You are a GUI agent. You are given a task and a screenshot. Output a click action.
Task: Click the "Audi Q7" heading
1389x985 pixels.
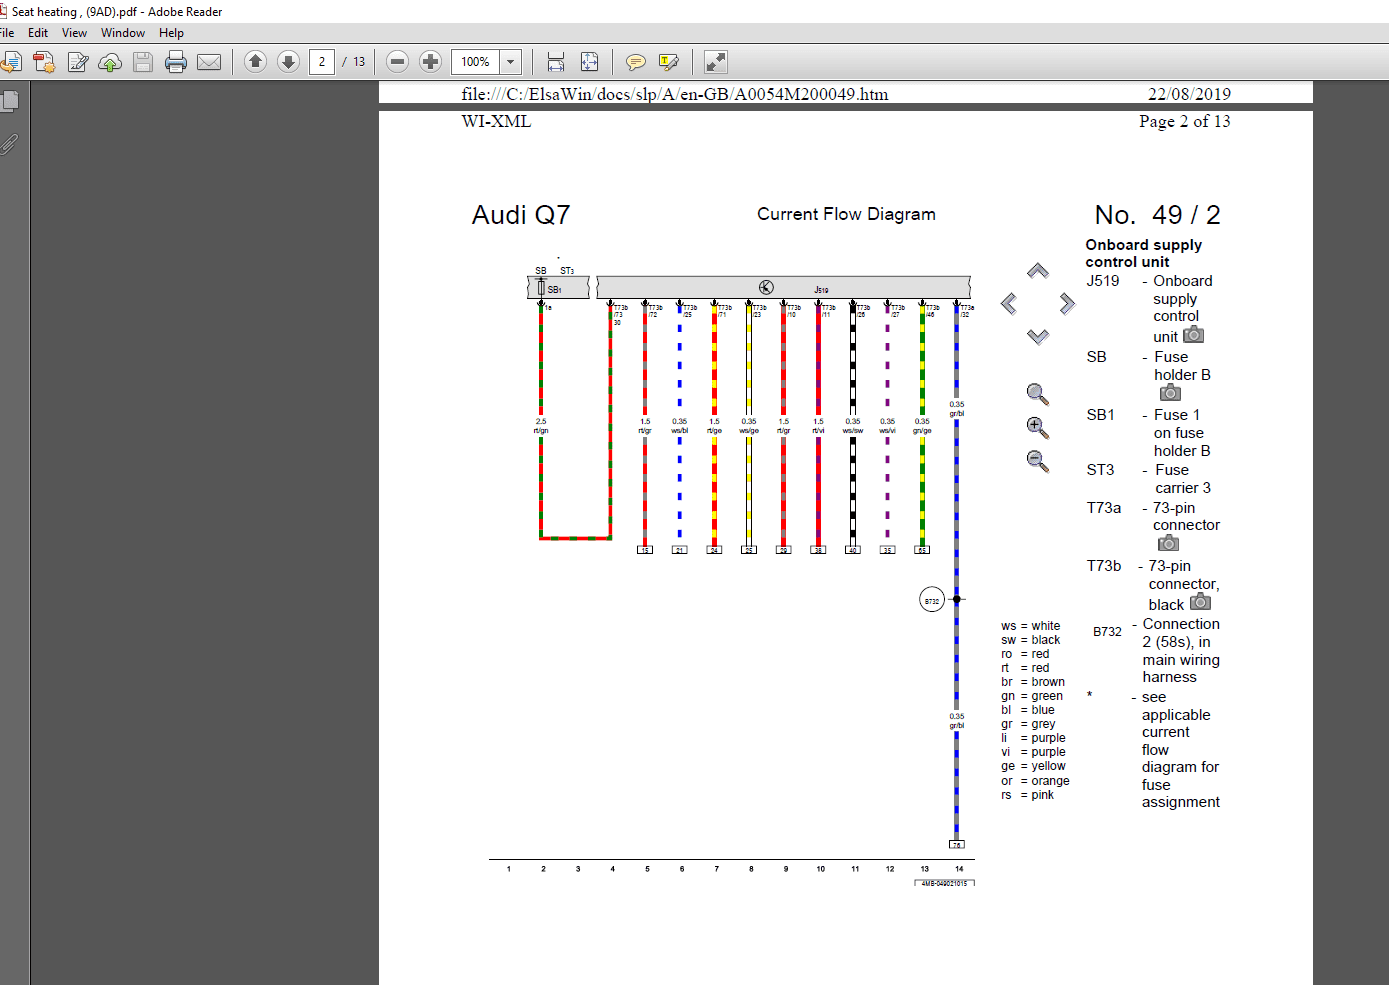point(521,215)
